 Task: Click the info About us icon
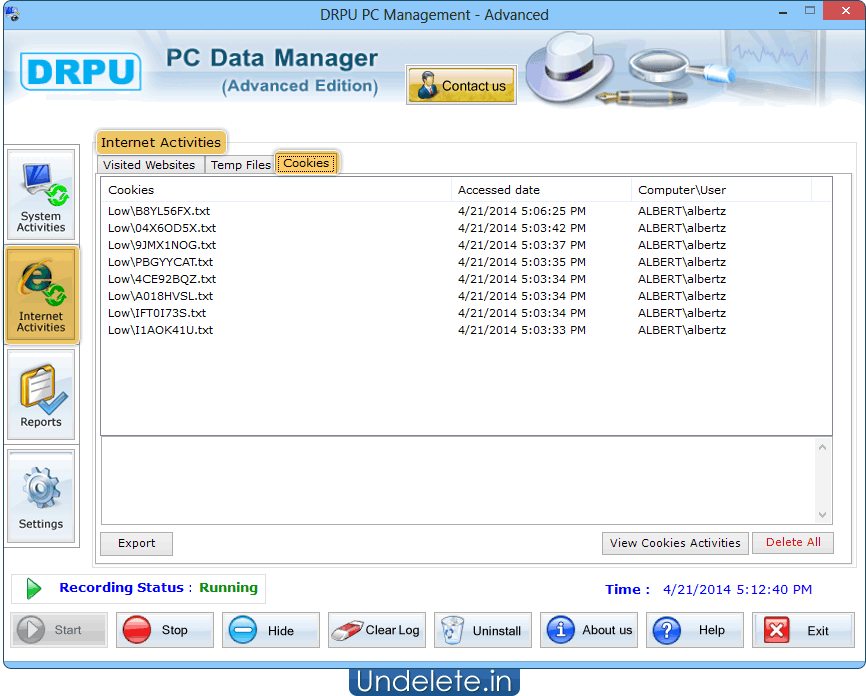click(x=561, y=630)
